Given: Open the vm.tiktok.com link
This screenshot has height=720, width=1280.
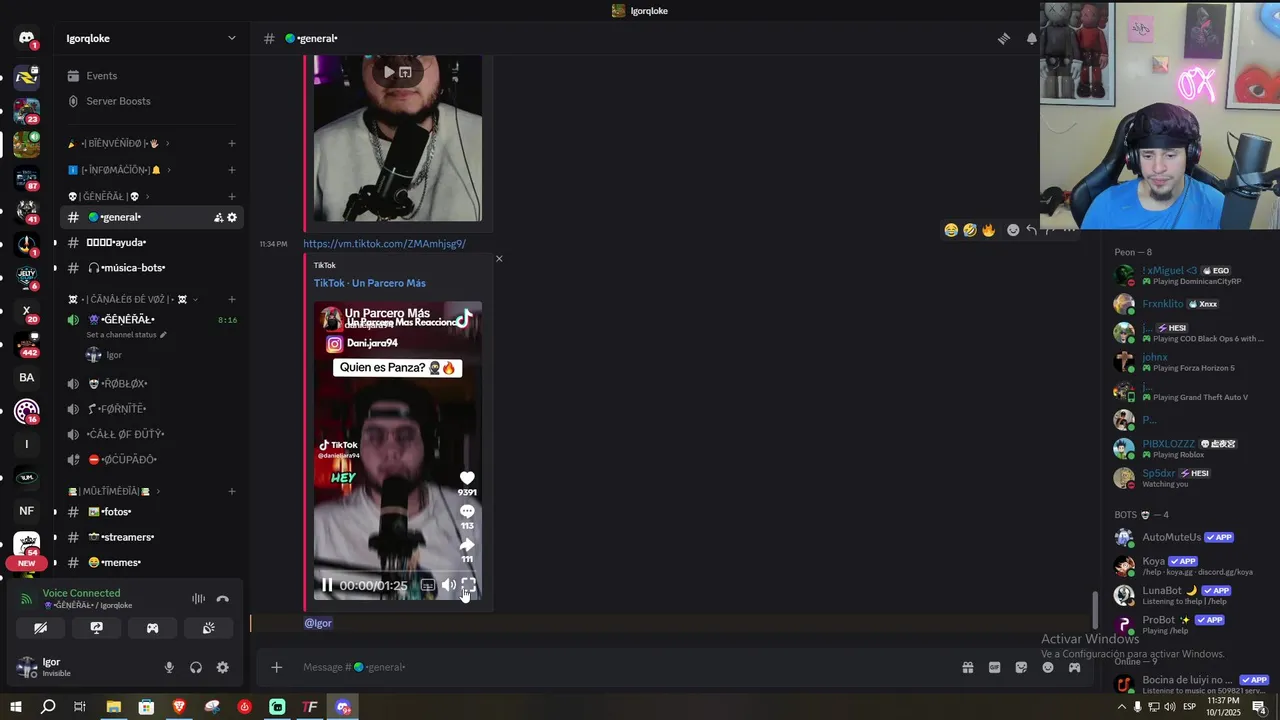Looking at the screenshot, I should coord(384,244).
